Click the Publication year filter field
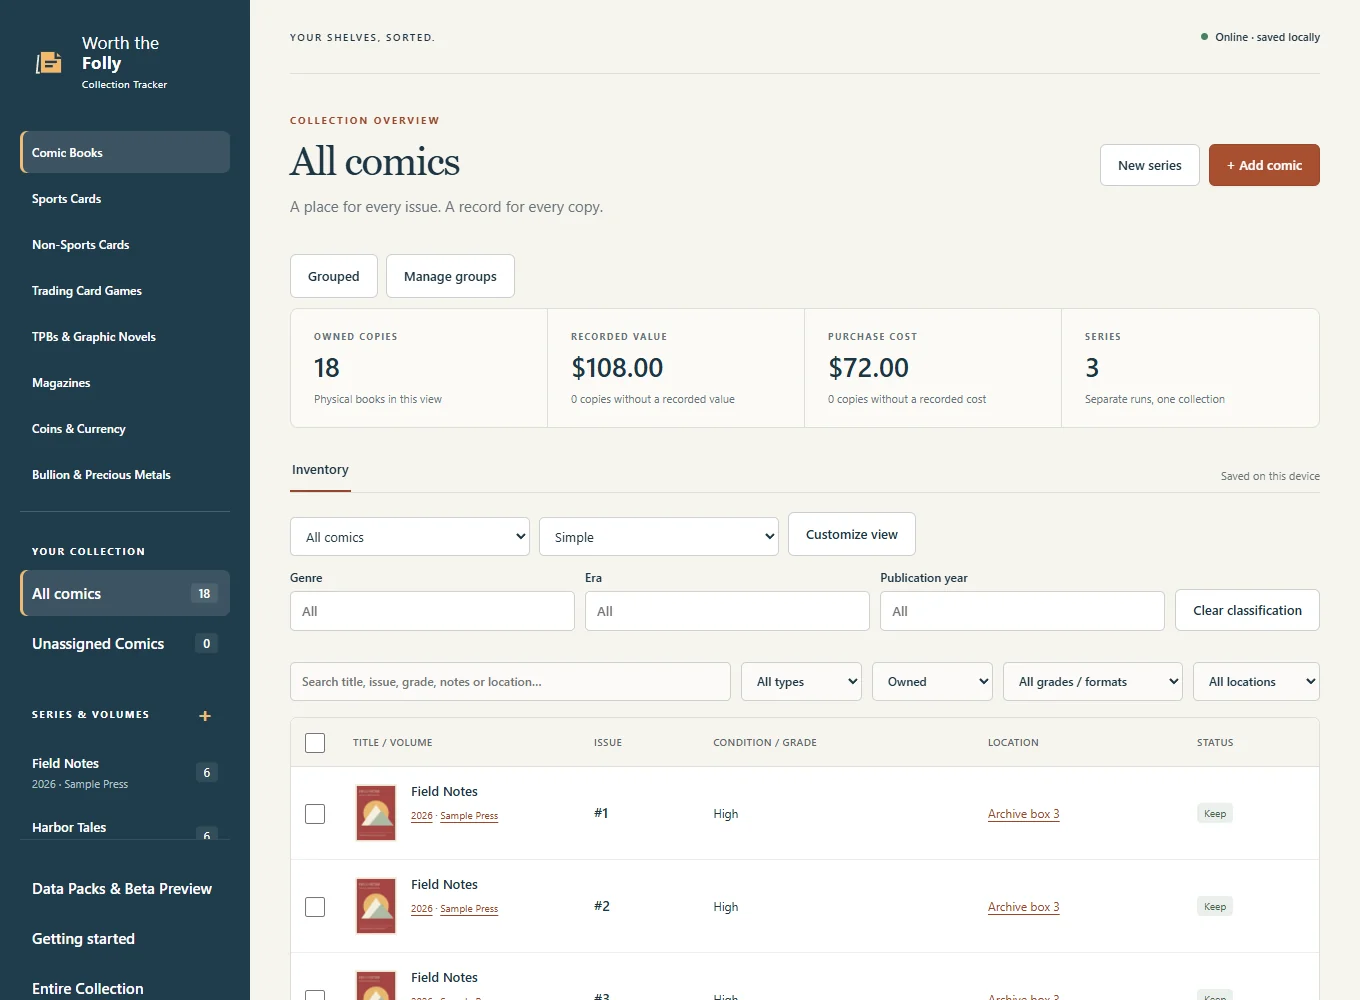Image resolution: width=1360 pixels, height=1000 pixels. coord(1022,611)
